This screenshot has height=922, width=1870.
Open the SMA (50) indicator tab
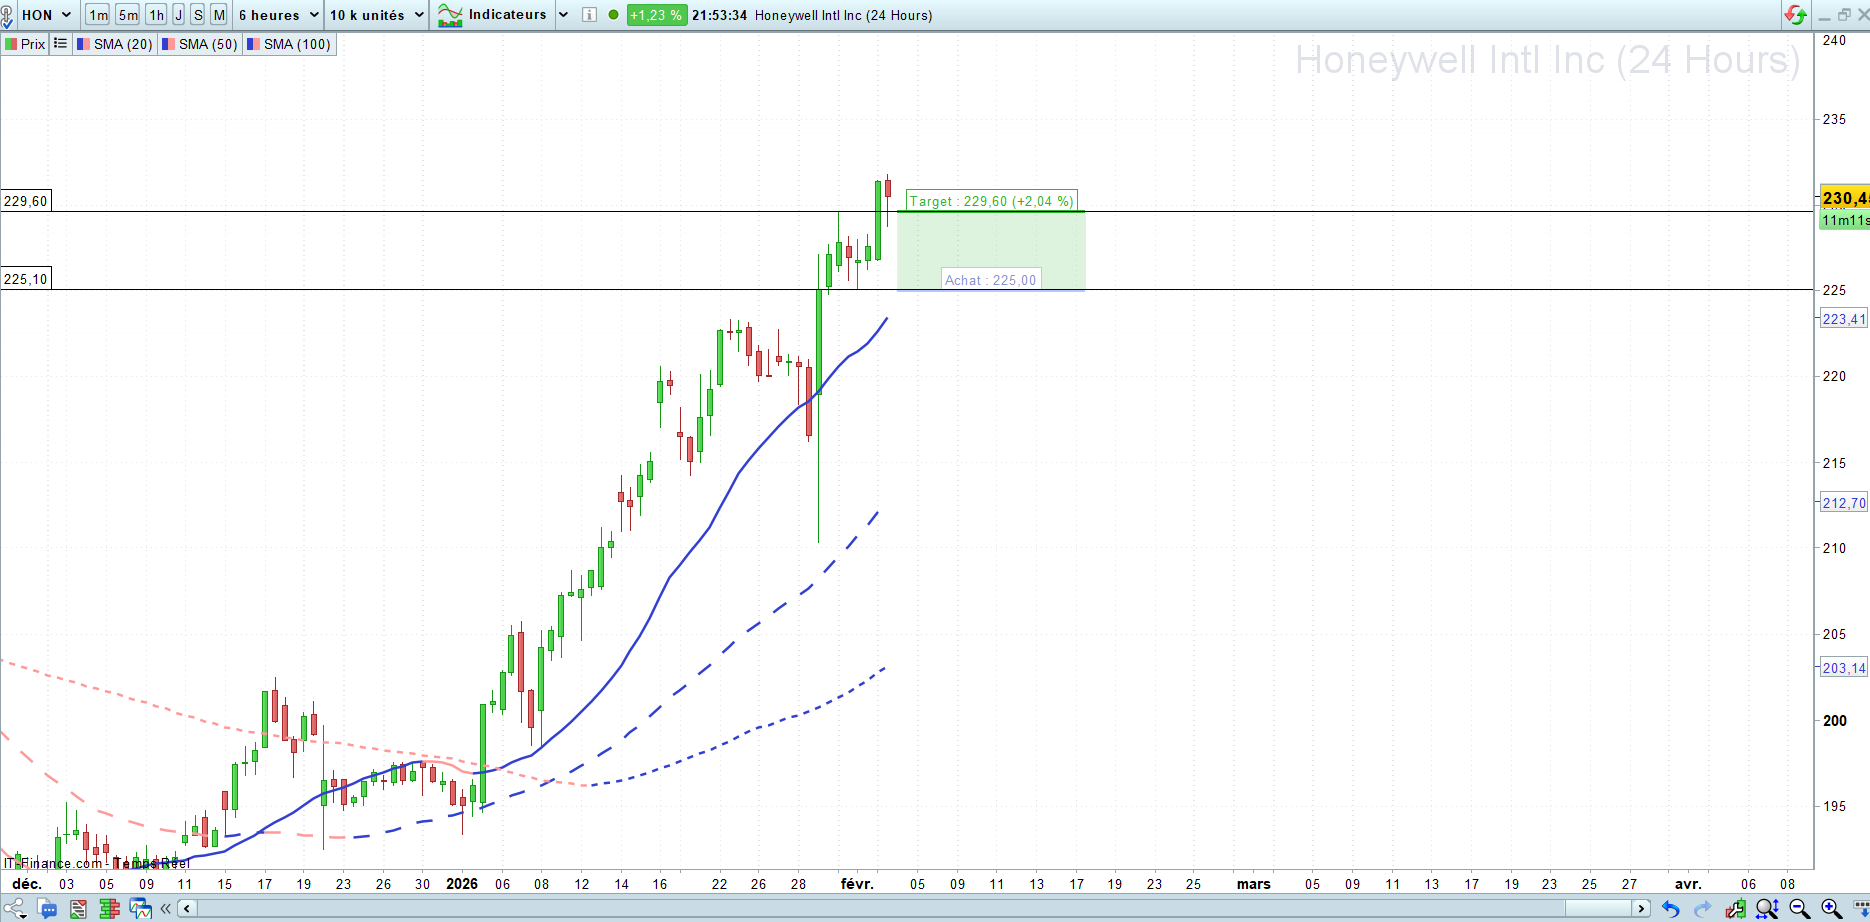[200, 44]
